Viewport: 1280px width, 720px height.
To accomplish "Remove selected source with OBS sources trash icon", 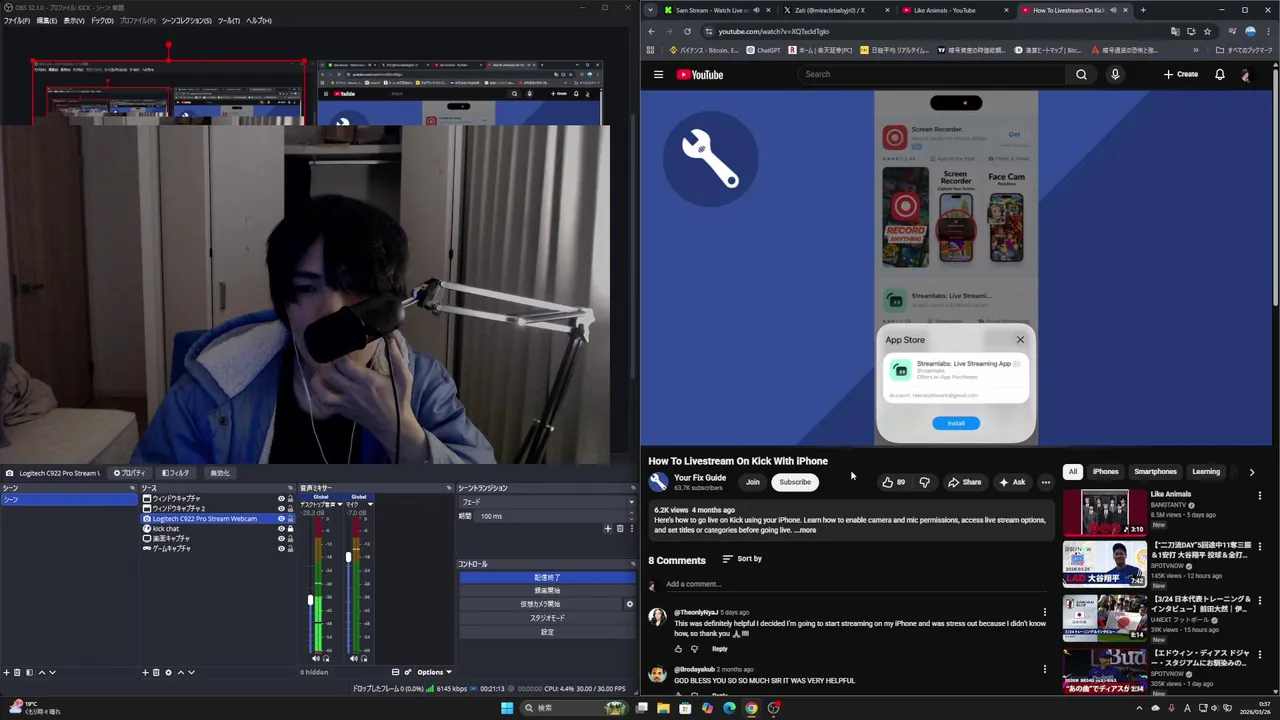I will point(156,672).
